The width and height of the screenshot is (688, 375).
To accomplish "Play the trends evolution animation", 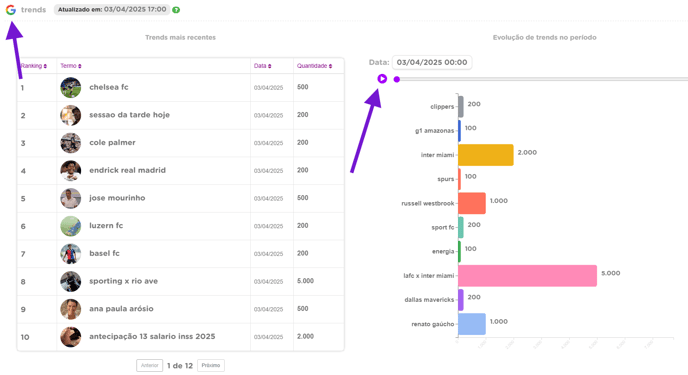I will click(x=382, y=79).
